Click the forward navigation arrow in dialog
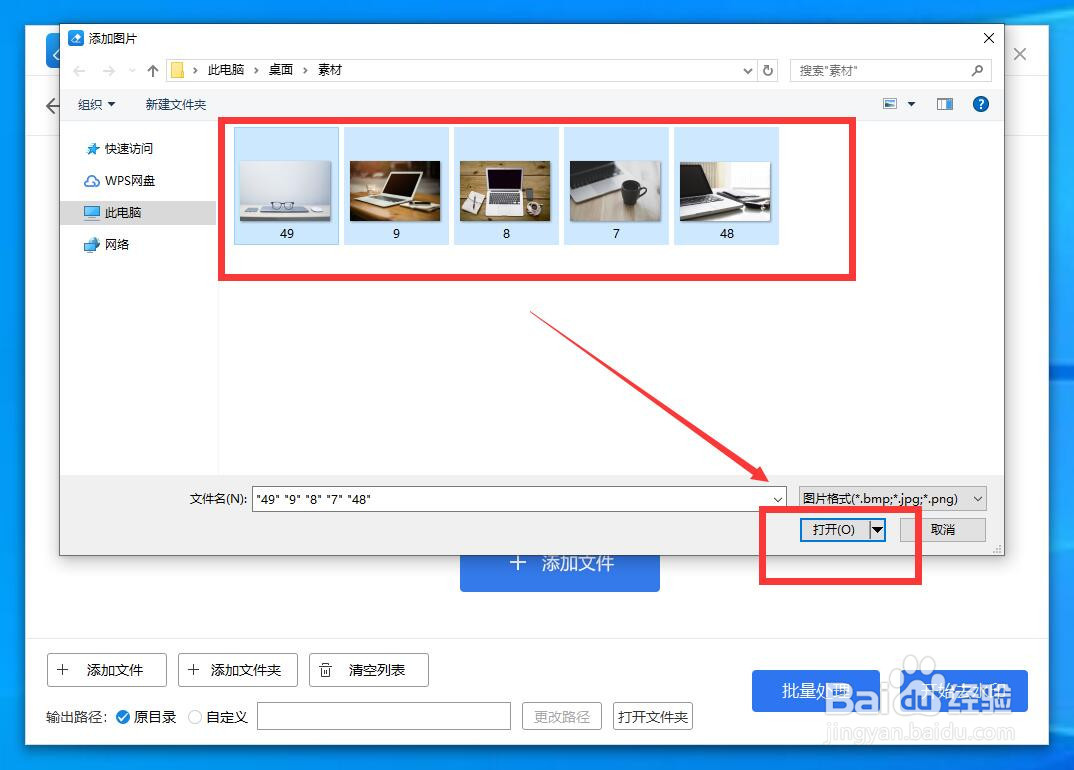This screenshot has width=1074, height=770. point(108,71)
